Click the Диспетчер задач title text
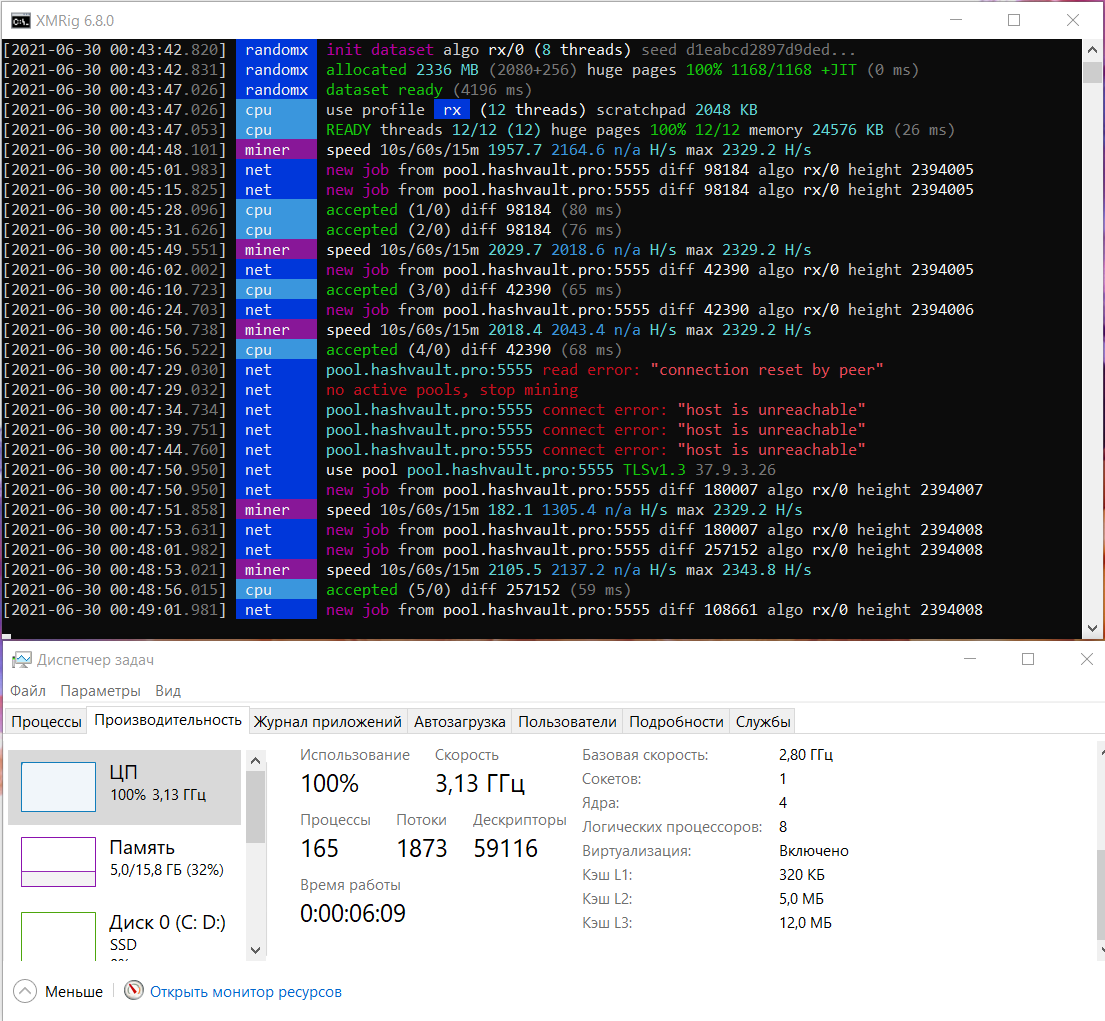This screenshot has width=1105, height=1021. (x=95, y=660)
